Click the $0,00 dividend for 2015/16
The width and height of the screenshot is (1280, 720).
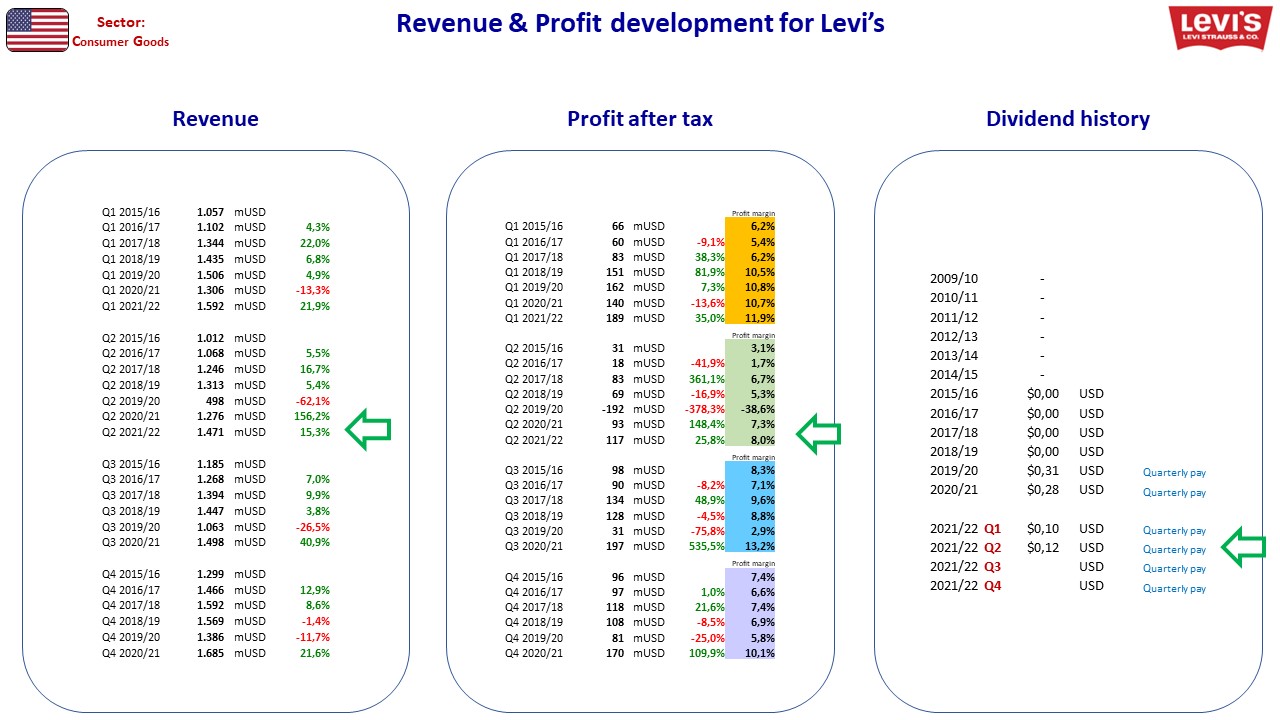pyautogui.click(x=1043, y=394)
